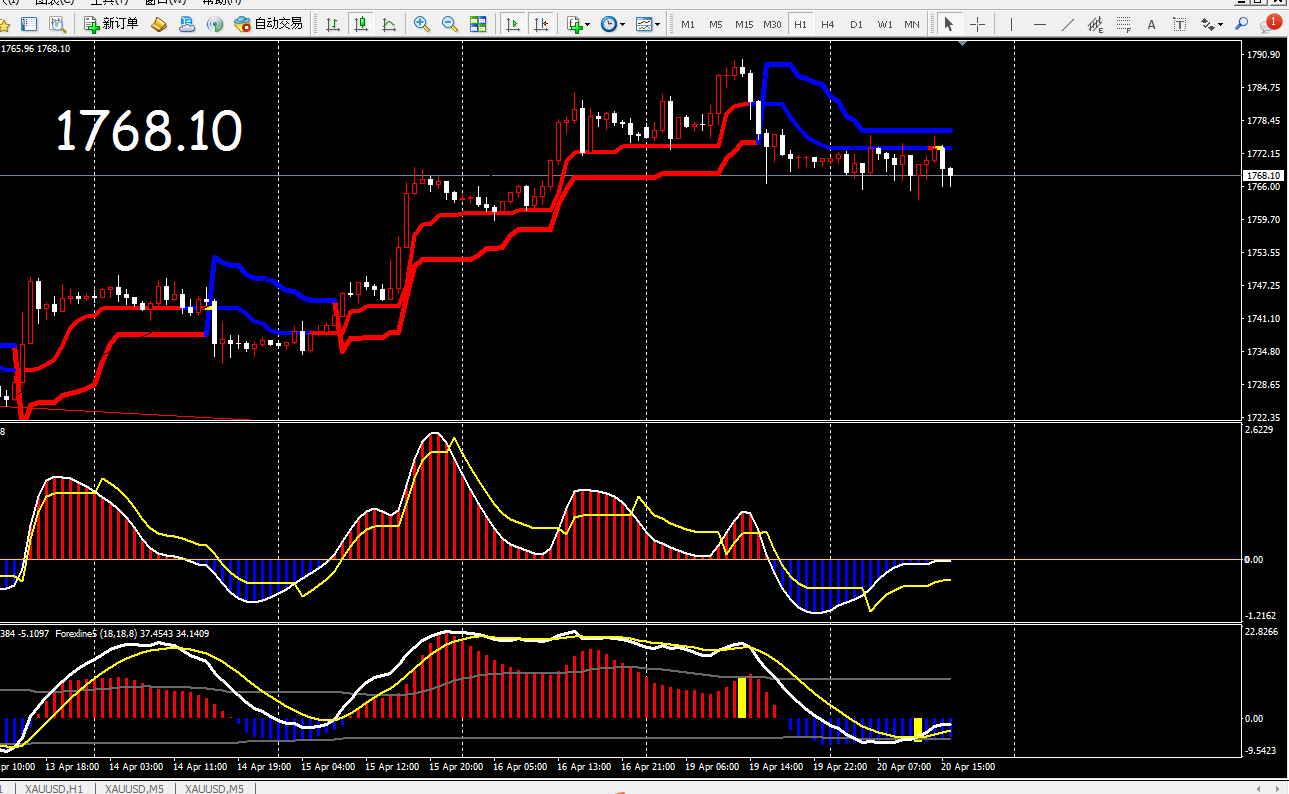Viewport: 1289px width, 794px height.
Task: Enable the chart shift toggle
Action: click(x=540, y=24)
